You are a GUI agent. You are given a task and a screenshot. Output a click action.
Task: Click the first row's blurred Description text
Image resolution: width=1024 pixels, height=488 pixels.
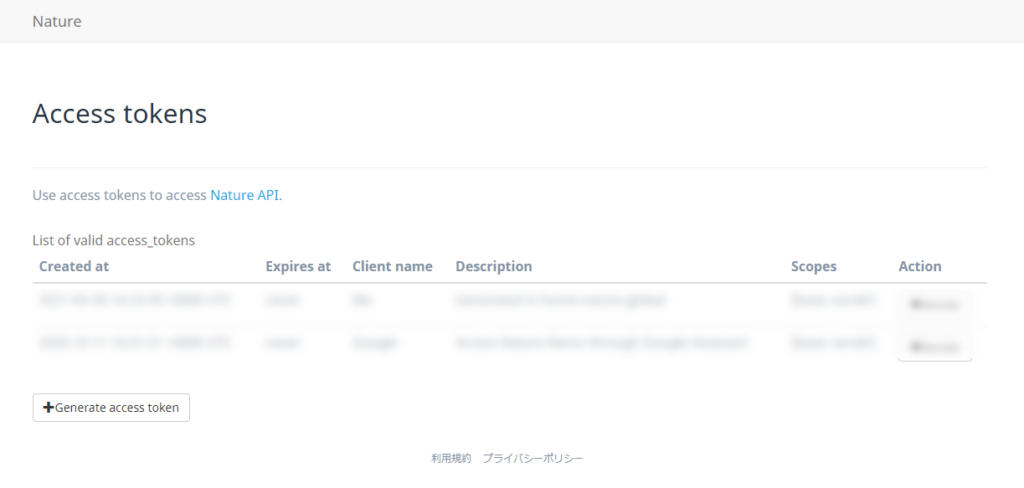(560, 300)
